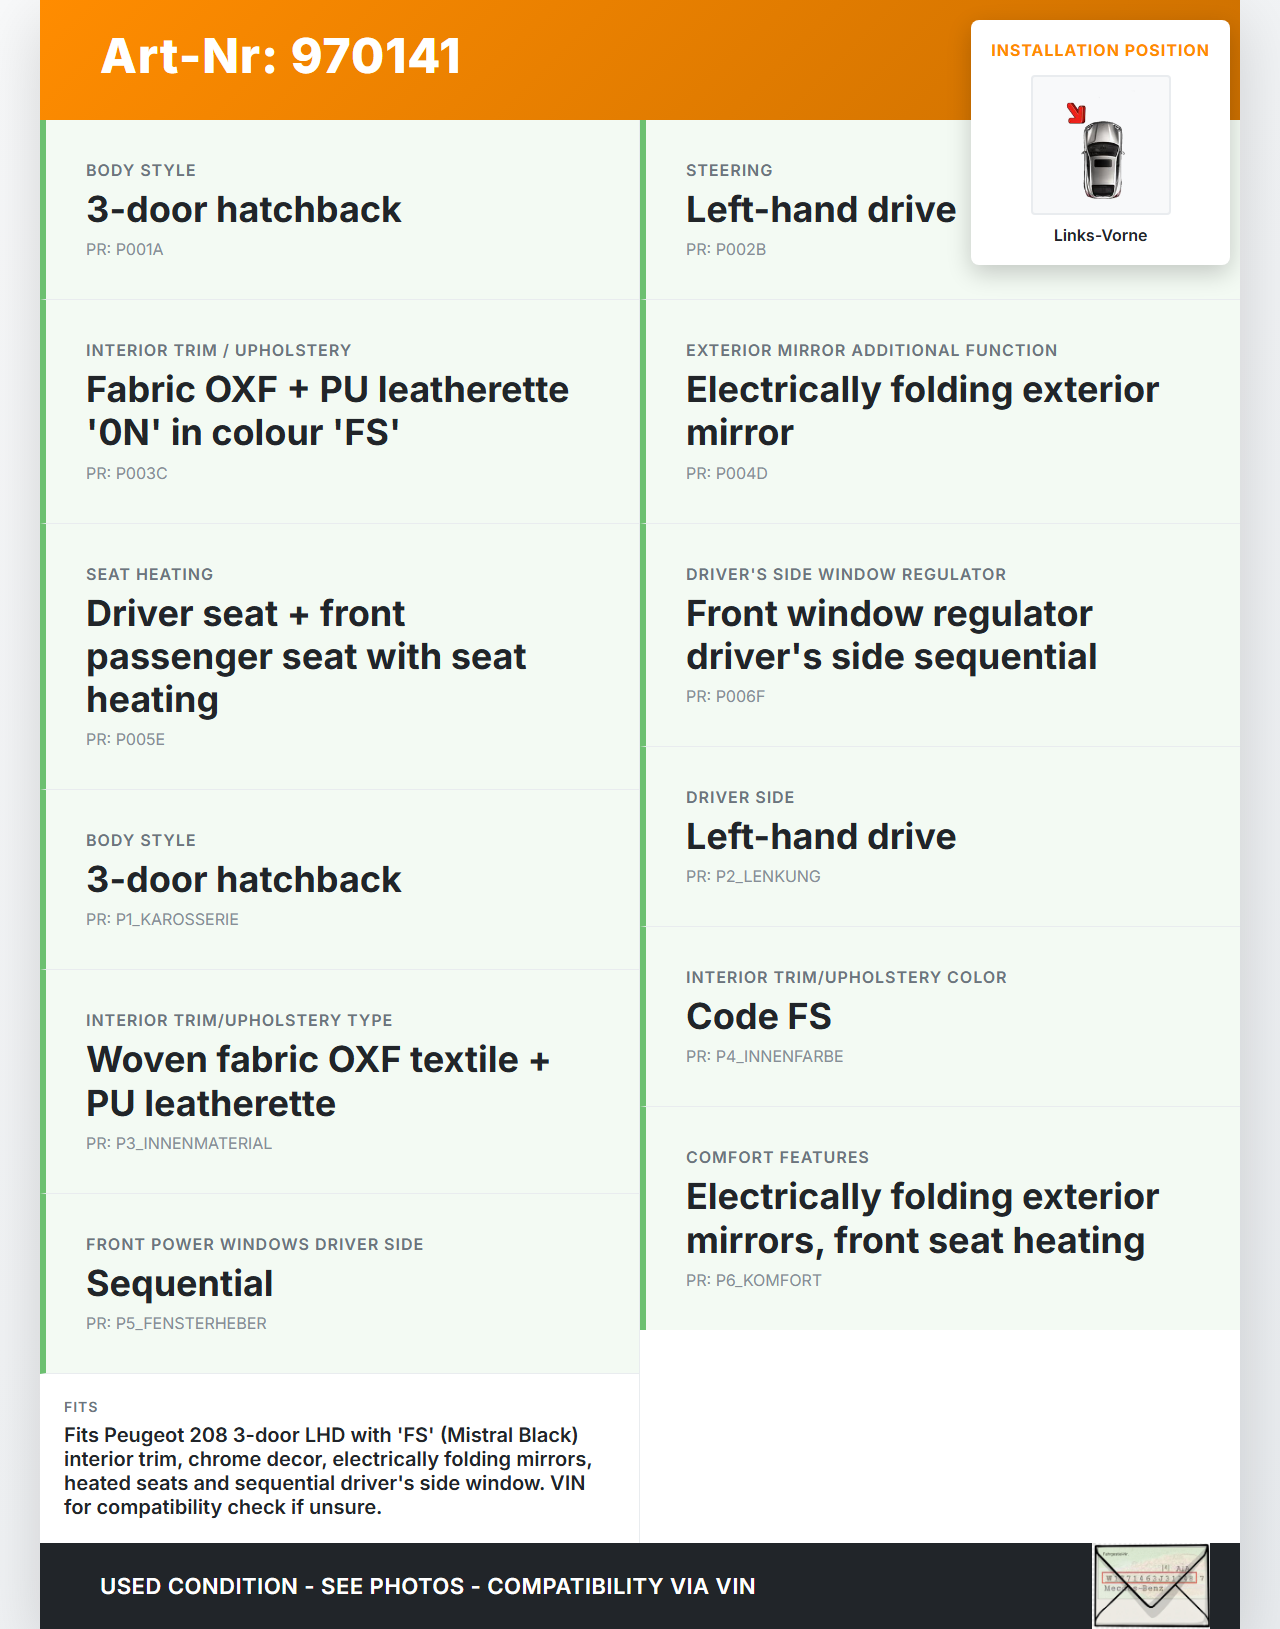Click the Art-Nr: 970141 heading
The height and width of the screenshot is (1629, 1280).
click(281, 56)
